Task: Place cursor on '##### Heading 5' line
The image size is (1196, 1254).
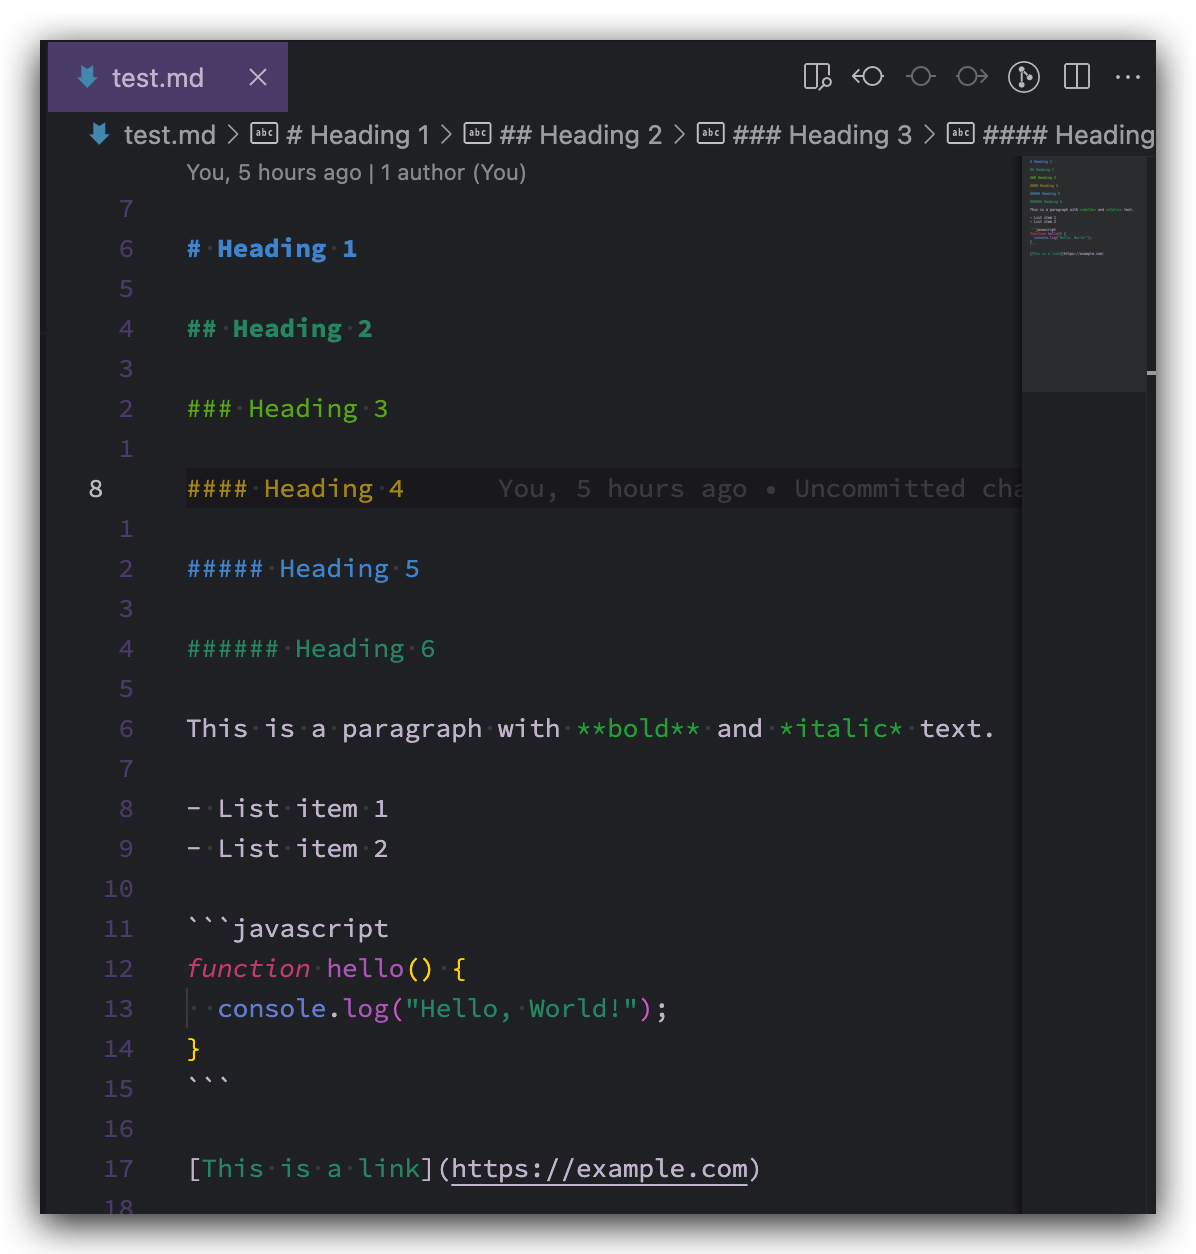Action: 303,569
